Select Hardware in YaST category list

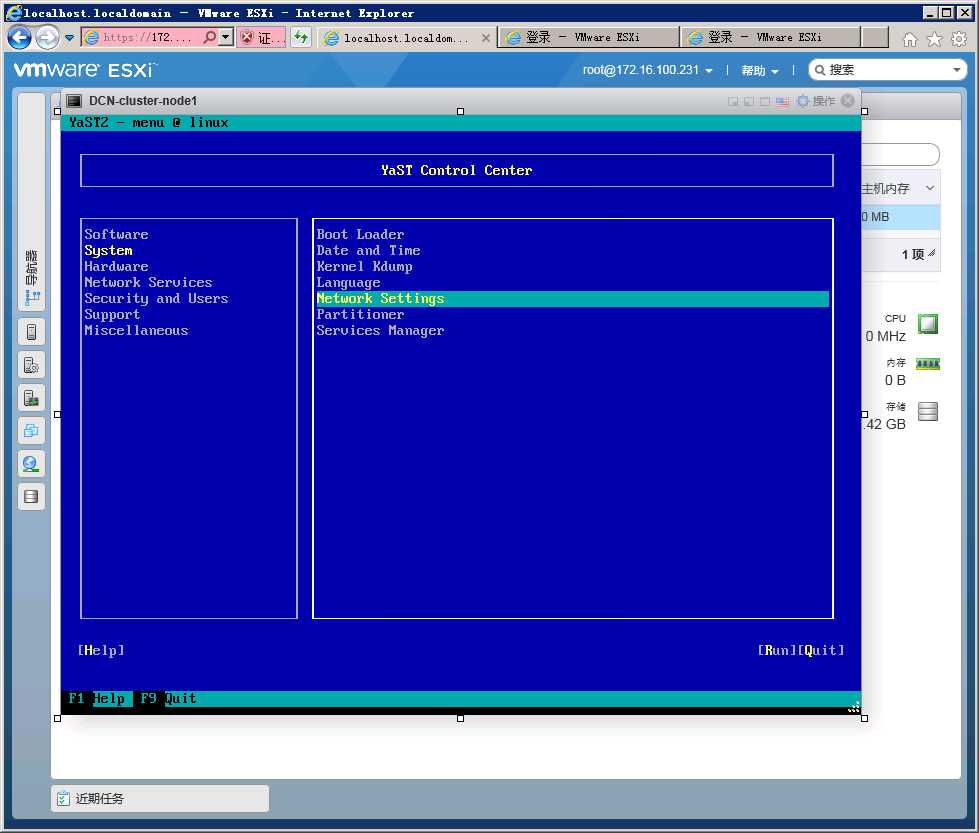[x=116, y=267]
